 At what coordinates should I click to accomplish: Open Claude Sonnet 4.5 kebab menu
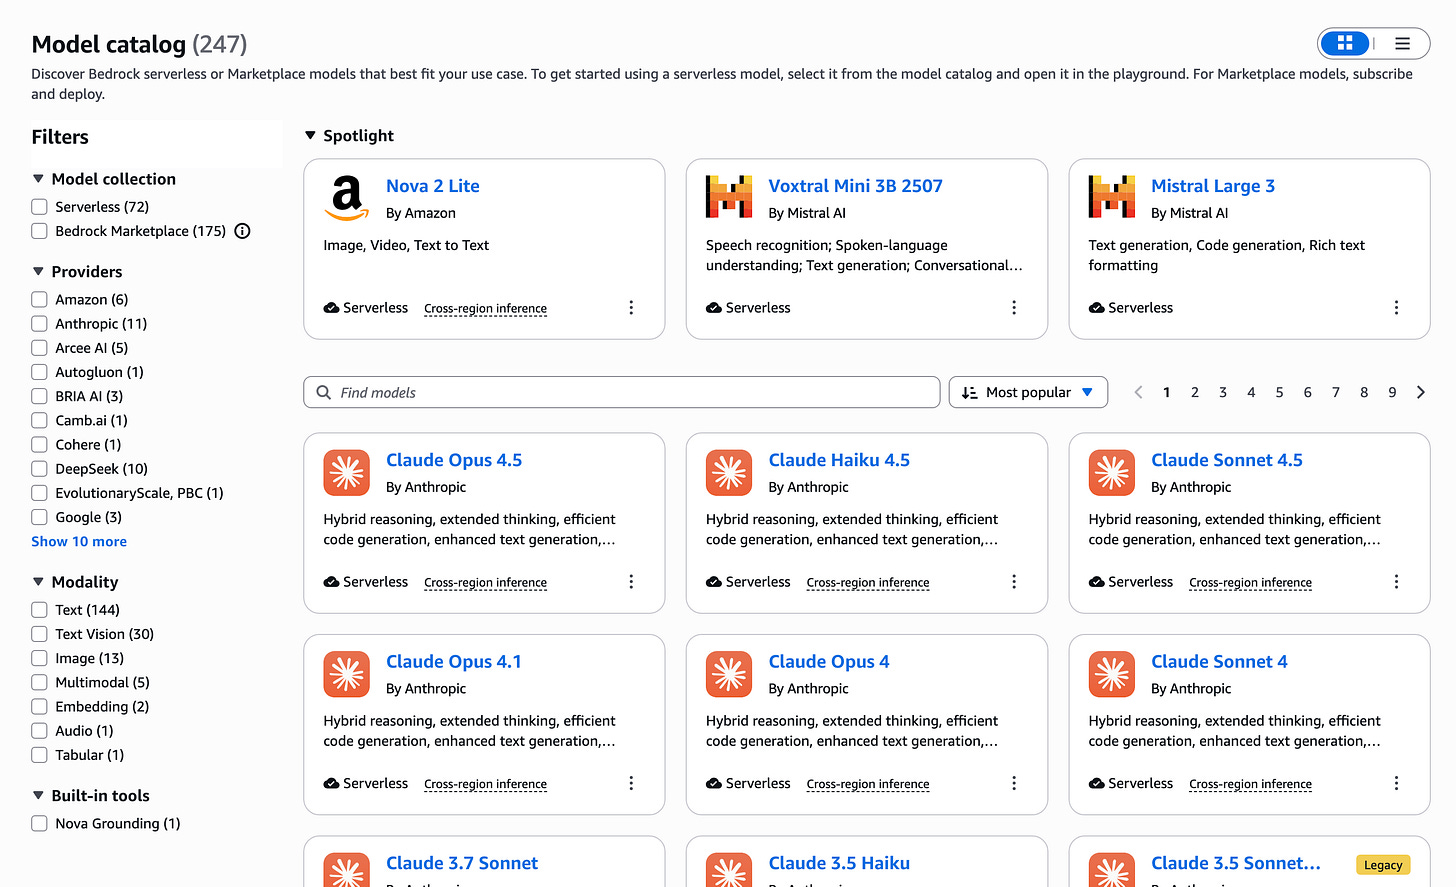(1397, 582)
